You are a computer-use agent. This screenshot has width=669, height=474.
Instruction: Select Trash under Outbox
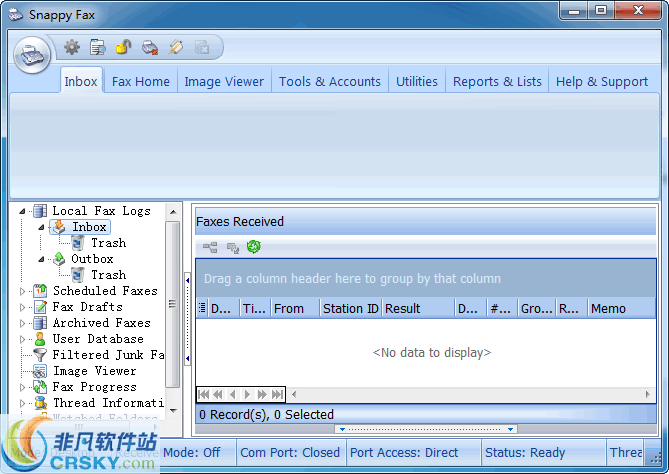point(108,275)
